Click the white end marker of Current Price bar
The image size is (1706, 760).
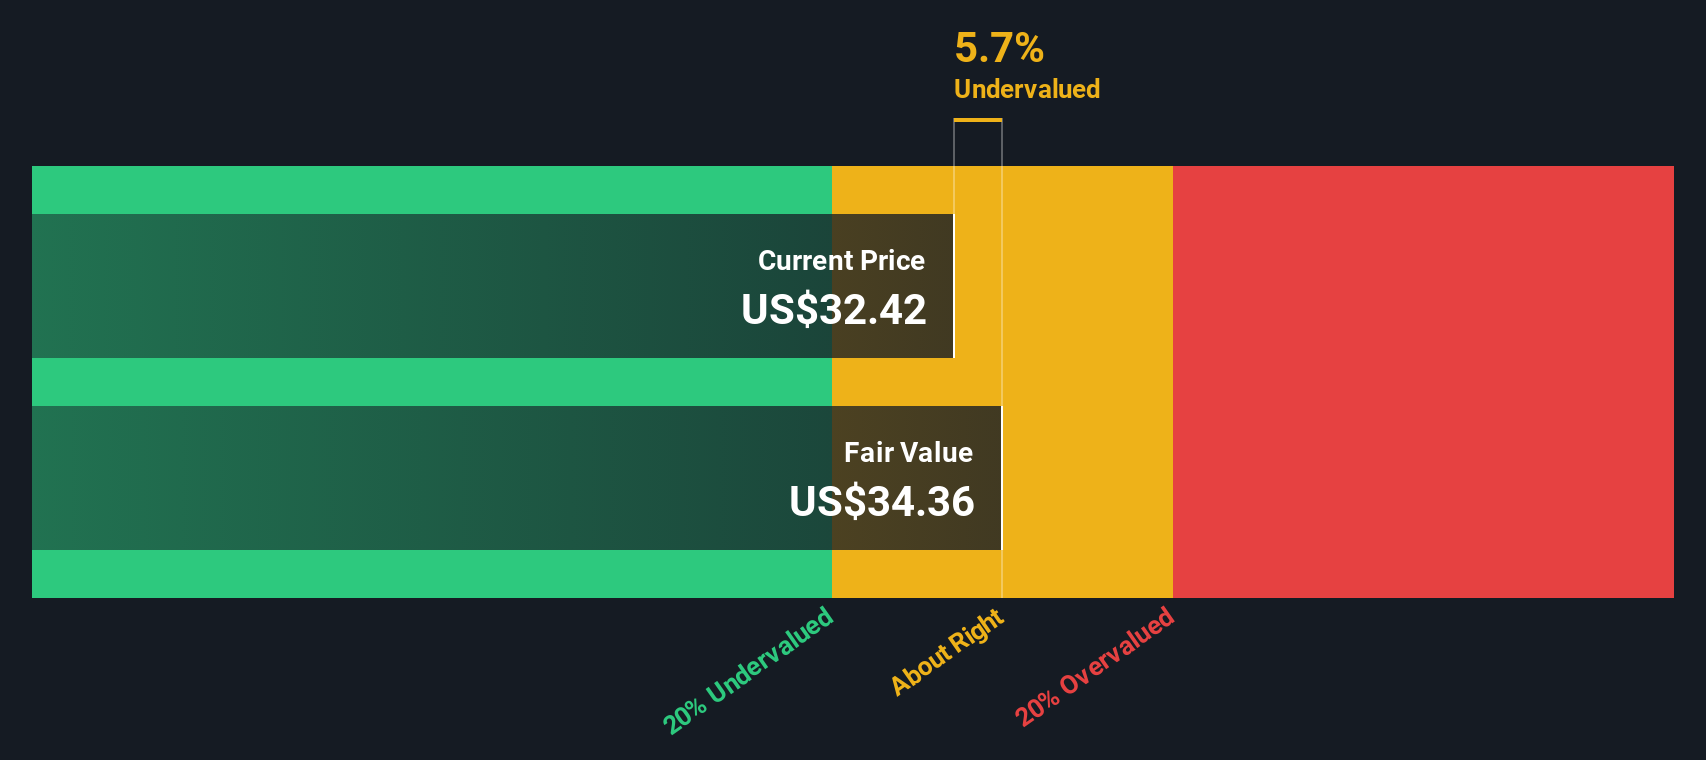(954, 286)
